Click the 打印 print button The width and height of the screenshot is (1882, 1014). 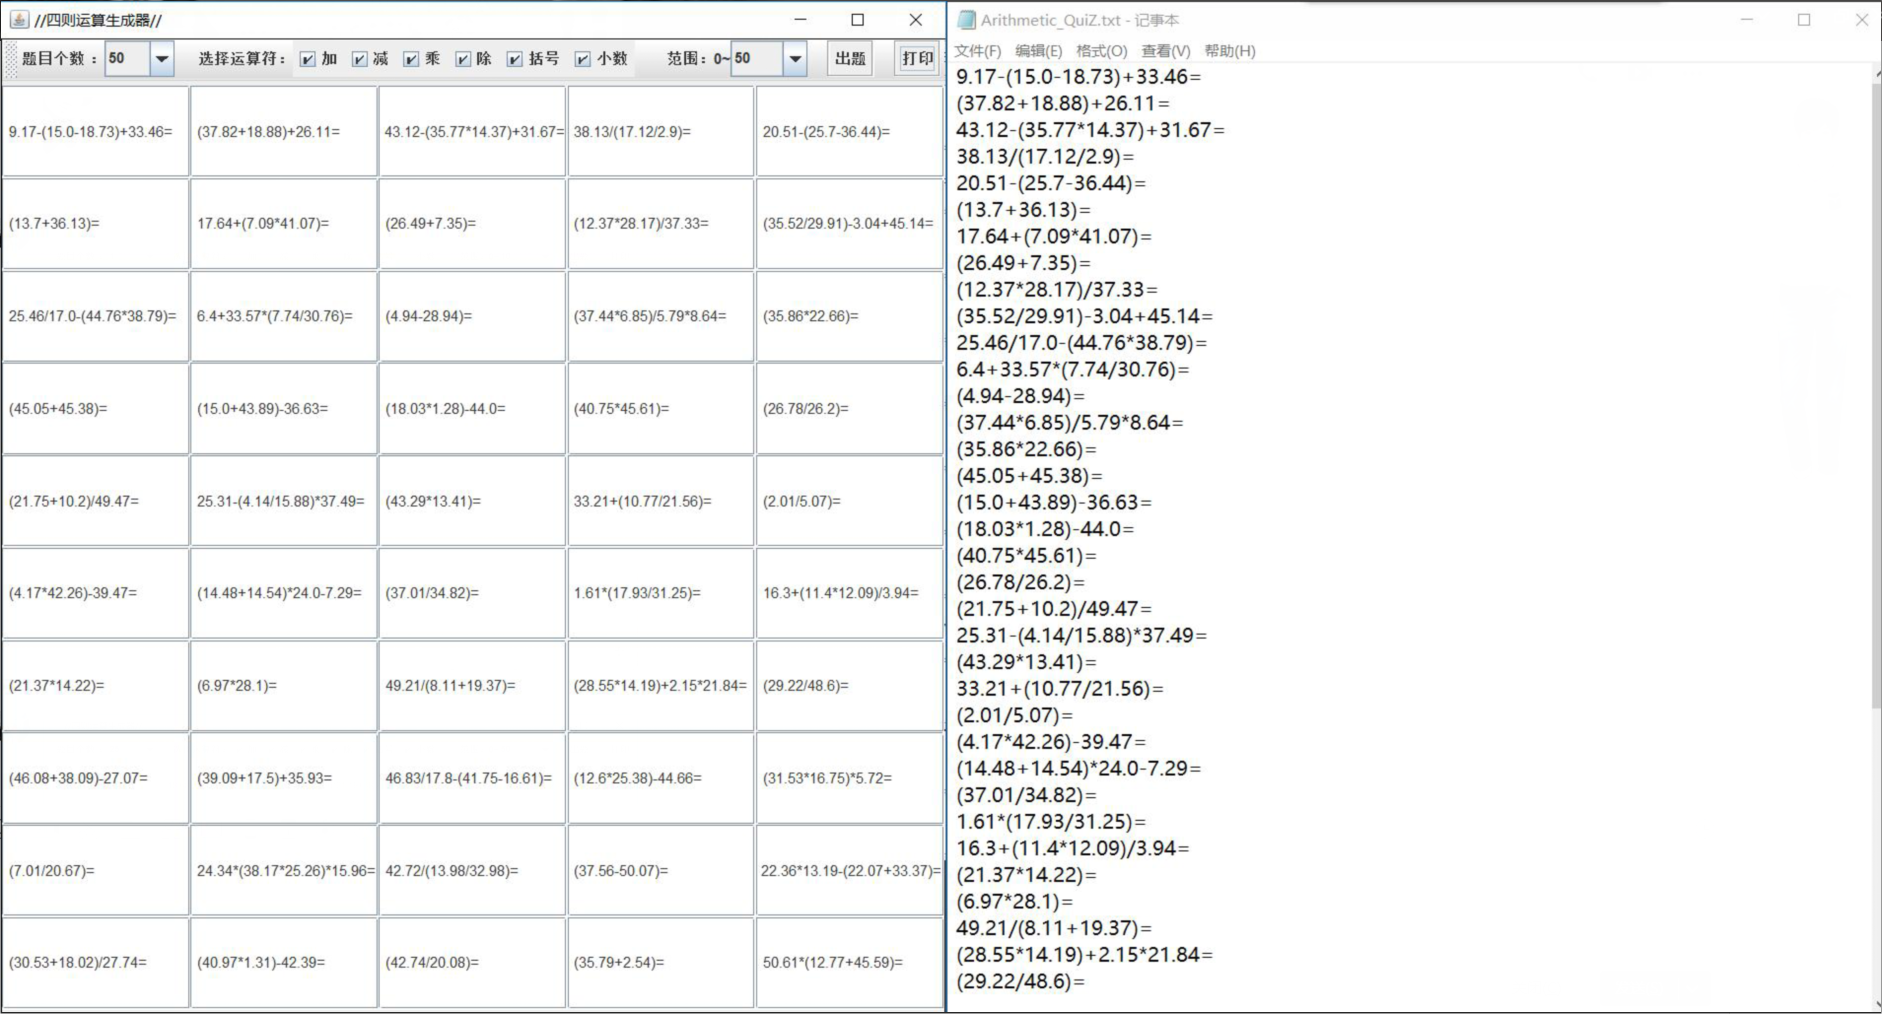(x=917, y=59)
